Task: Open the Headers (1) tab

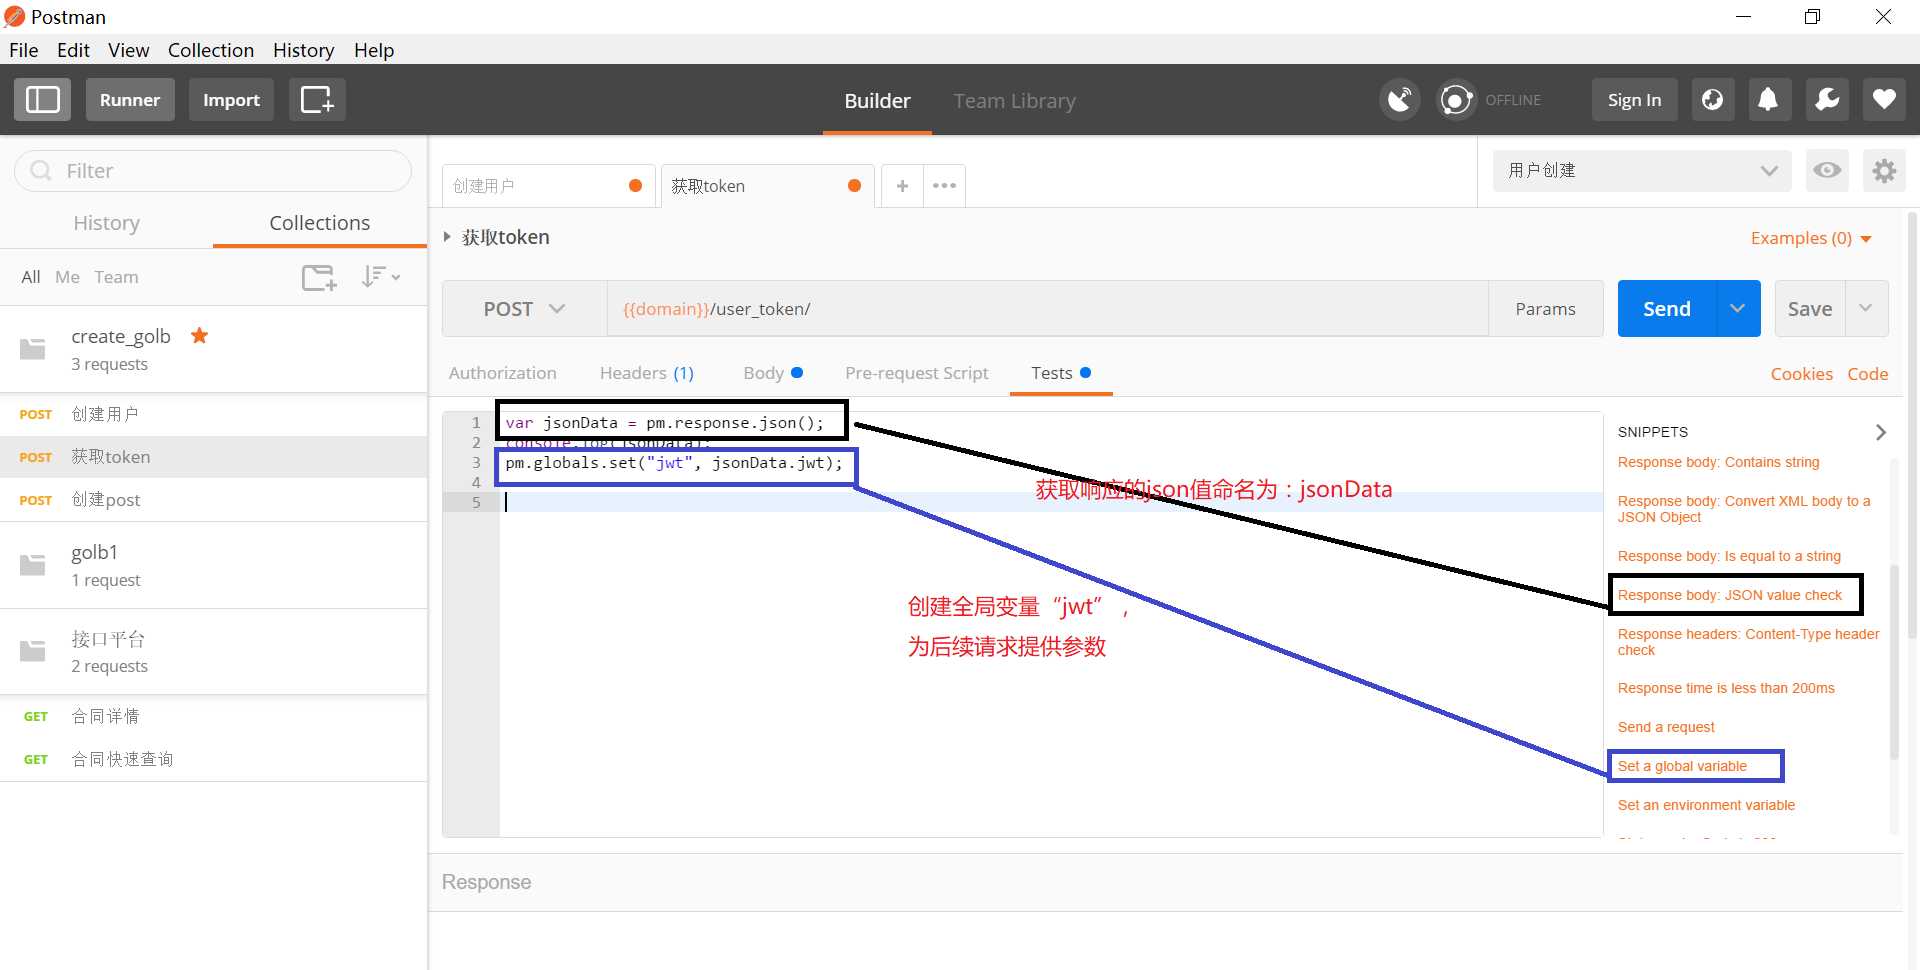Action: pyautogui.click(x=647, y=373)
